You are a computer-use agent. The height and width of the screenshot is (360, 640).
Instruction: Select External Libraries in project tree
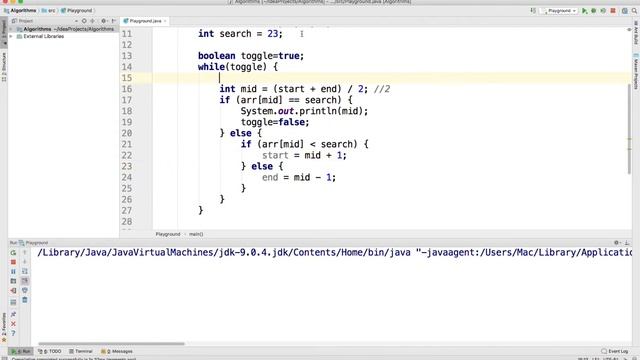pyautogui.click(x=43, y=37)
